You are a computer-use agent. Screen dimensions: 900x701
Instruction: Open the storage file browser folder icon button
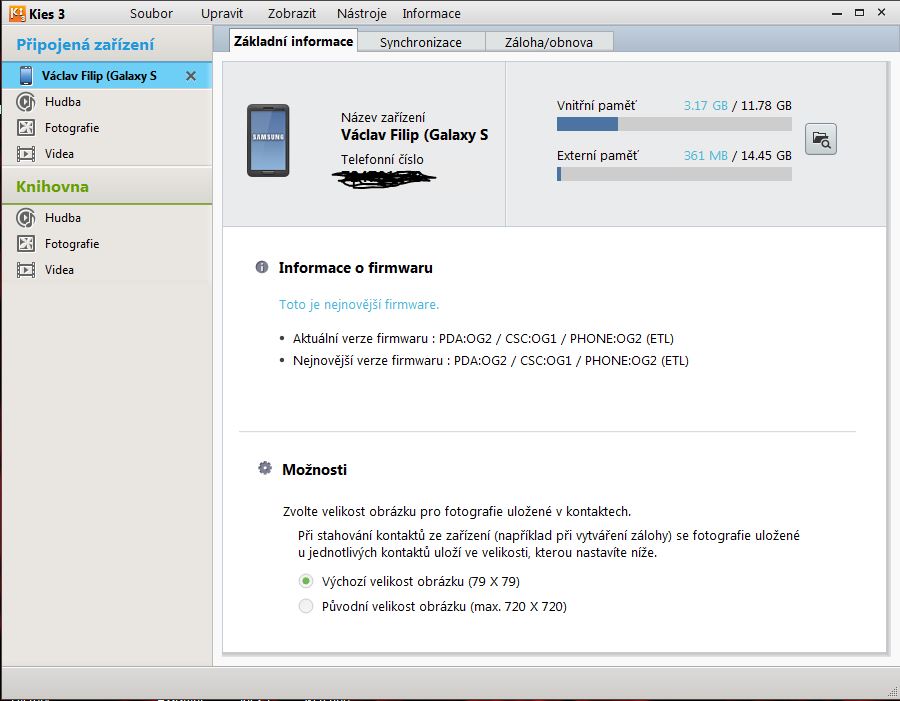[821, 140]
